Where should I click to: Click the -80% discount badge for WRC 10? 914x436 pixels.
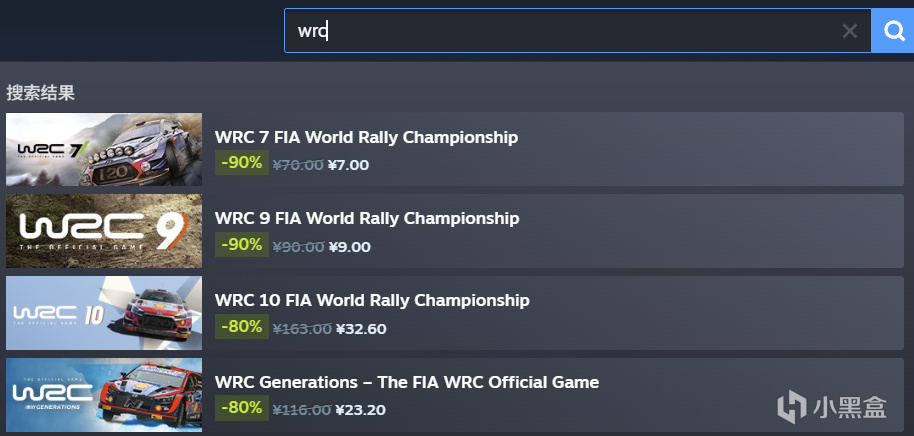coord(242,327)
